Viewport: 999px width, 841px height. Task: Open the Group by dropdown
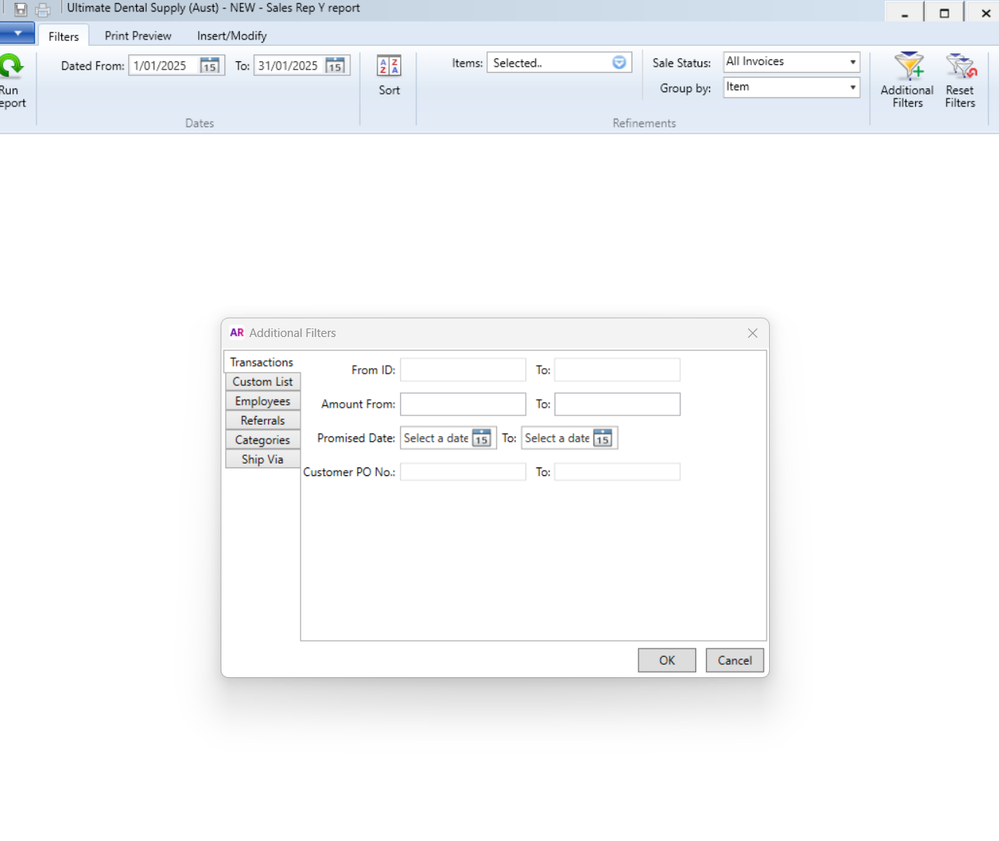852,88
